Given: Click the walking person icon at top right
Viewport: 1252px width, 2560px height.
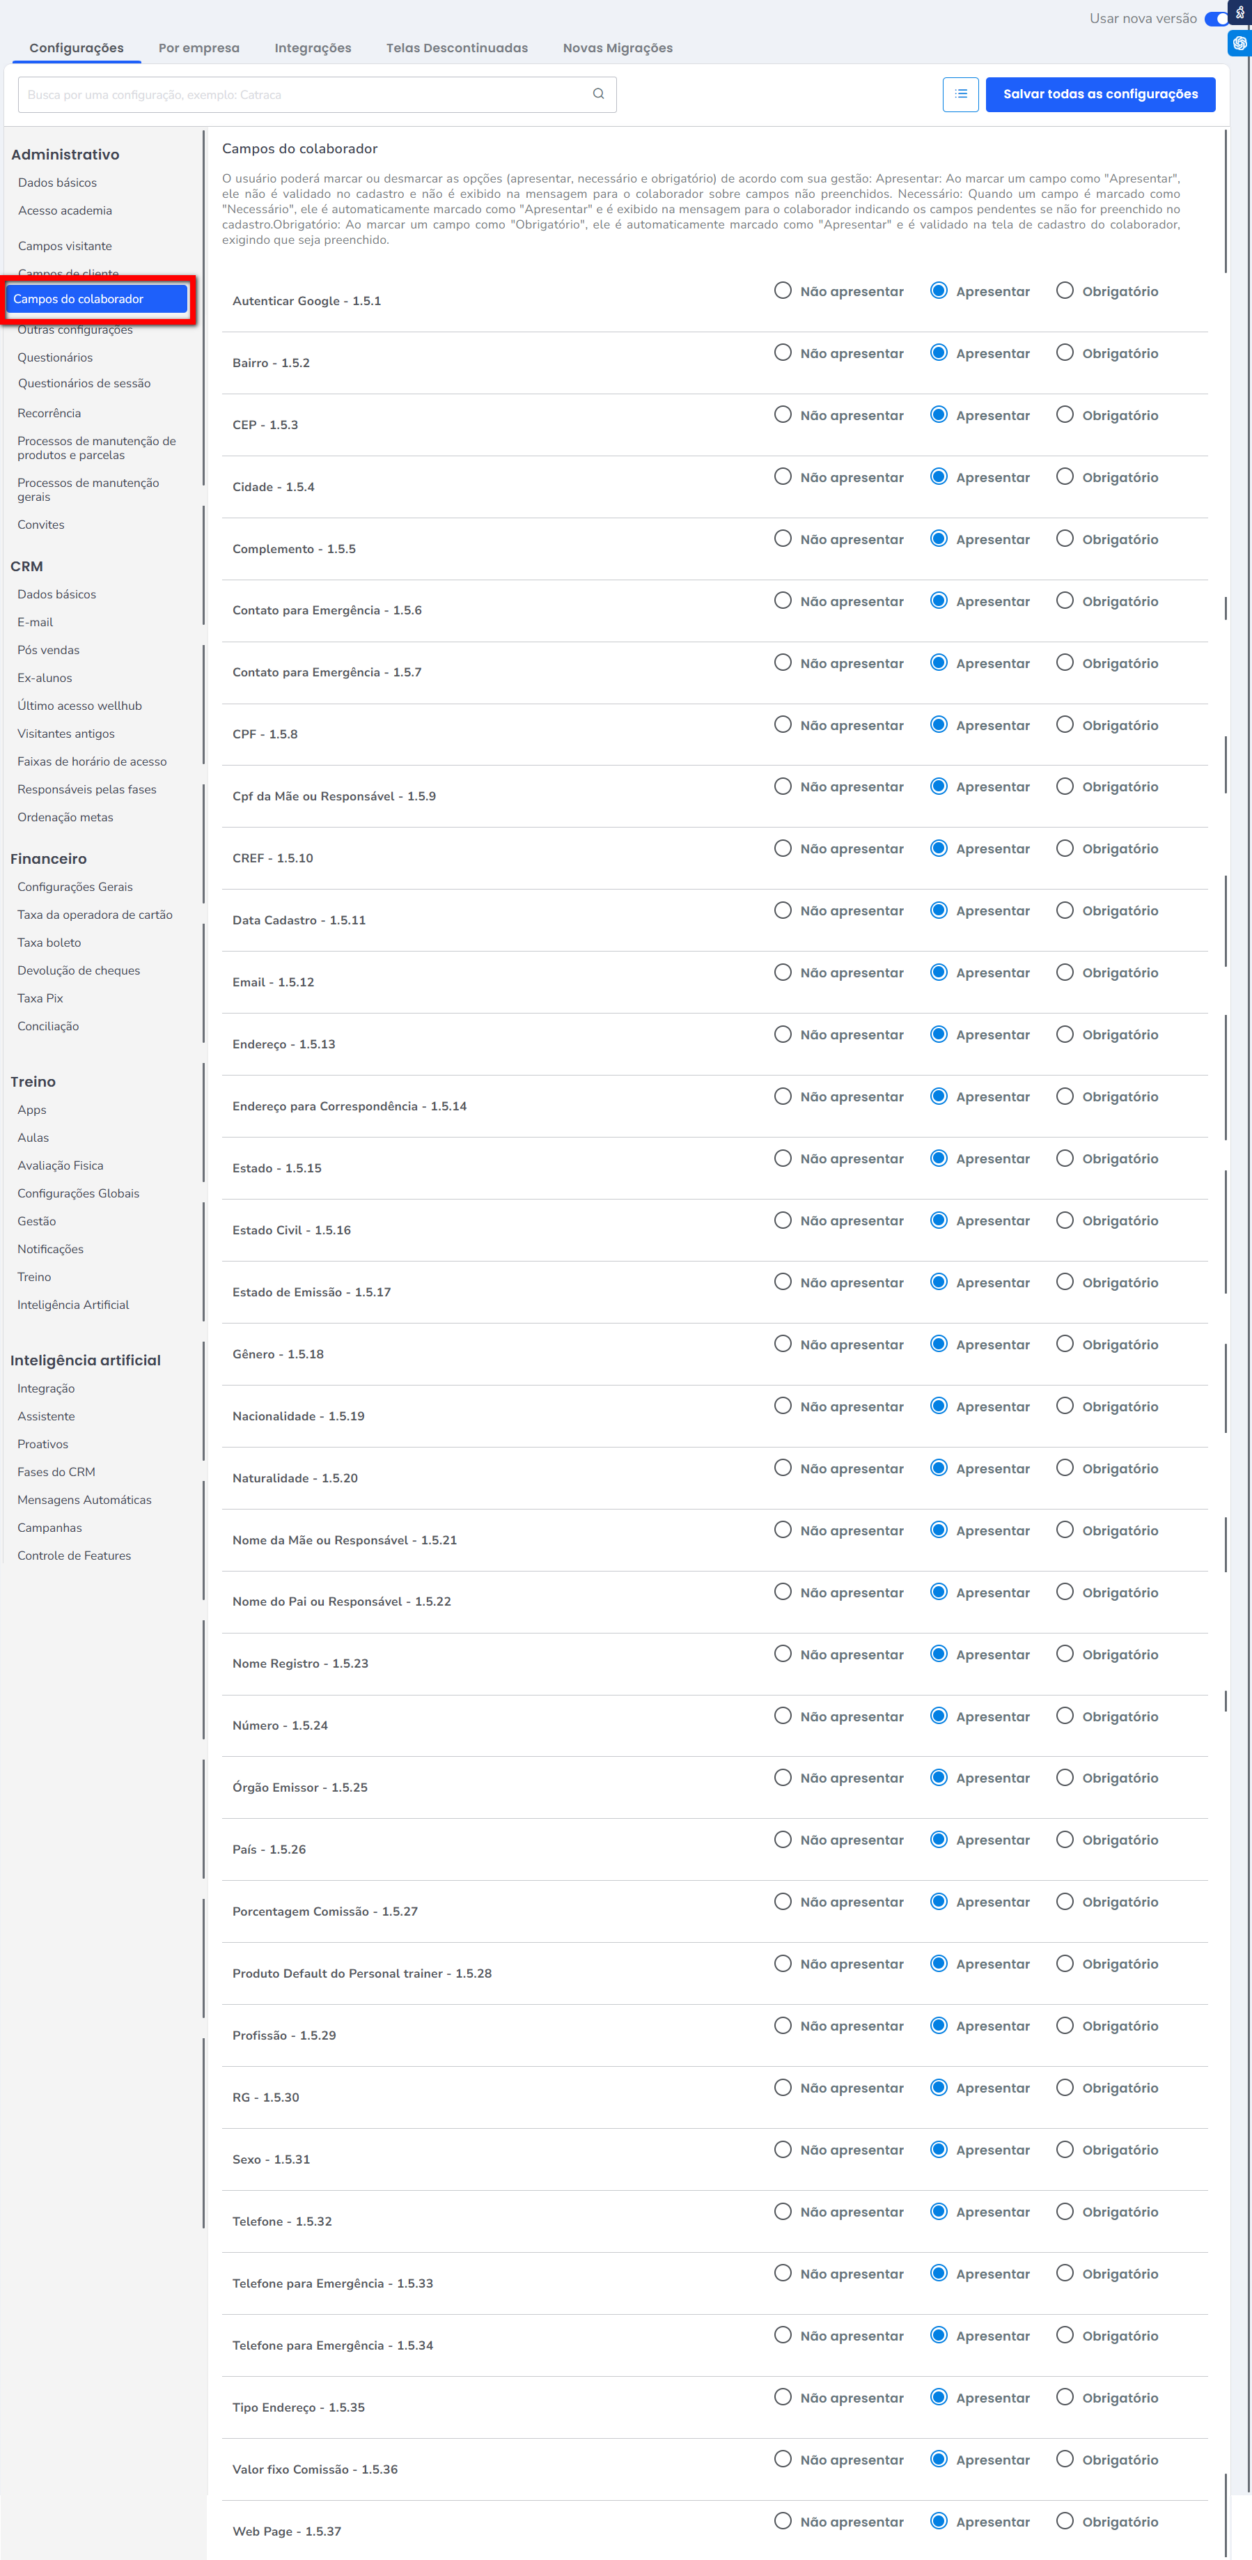Looking at the screenshot, I should click(1240, 13).
